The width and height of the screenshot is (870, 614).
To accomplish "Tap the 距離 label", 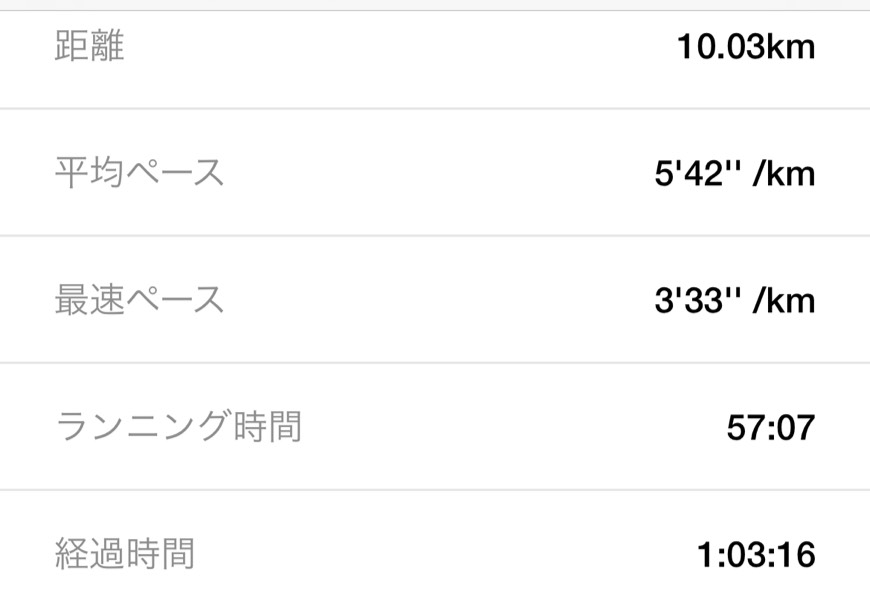I will pyautogui.click(x=89, y=46).
